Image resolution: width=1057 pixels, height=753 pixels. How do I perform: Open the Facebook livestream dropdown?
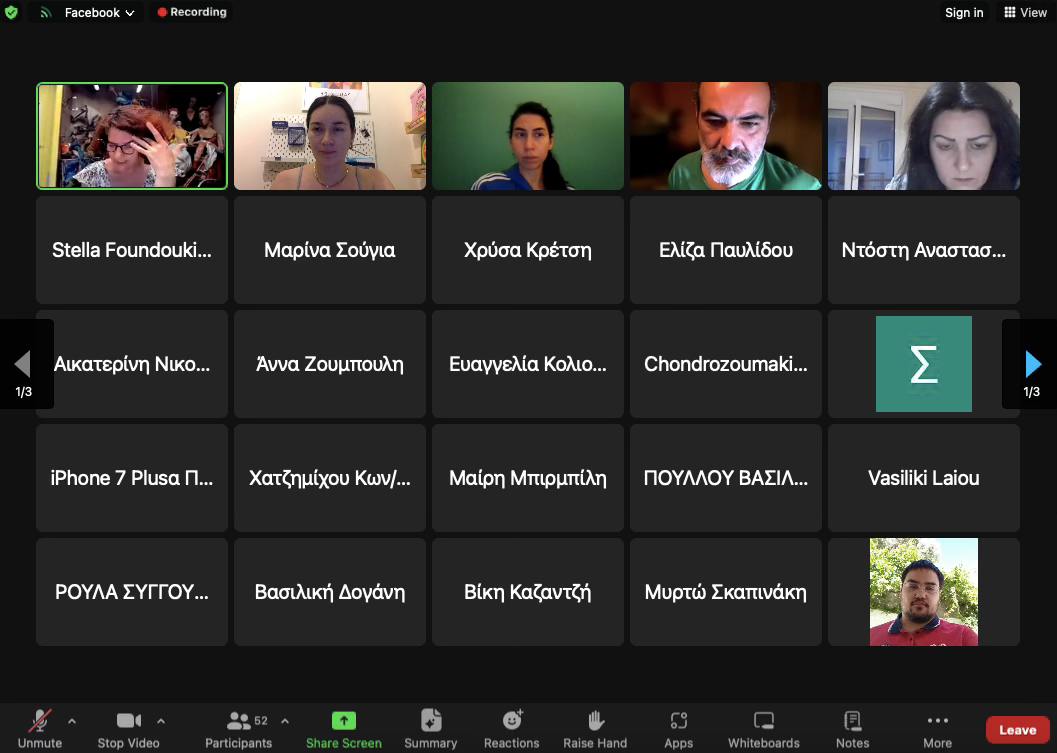click(99, 13)
